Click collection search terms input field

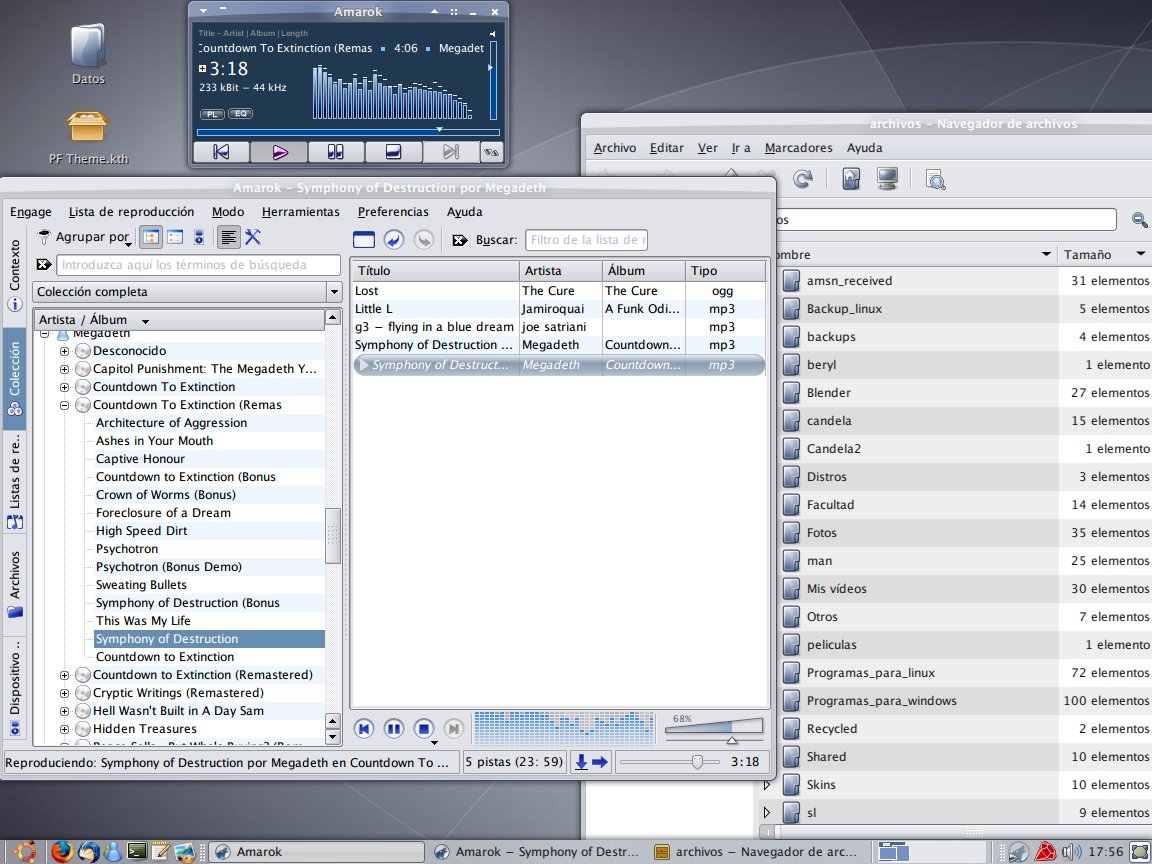(198, 264)
